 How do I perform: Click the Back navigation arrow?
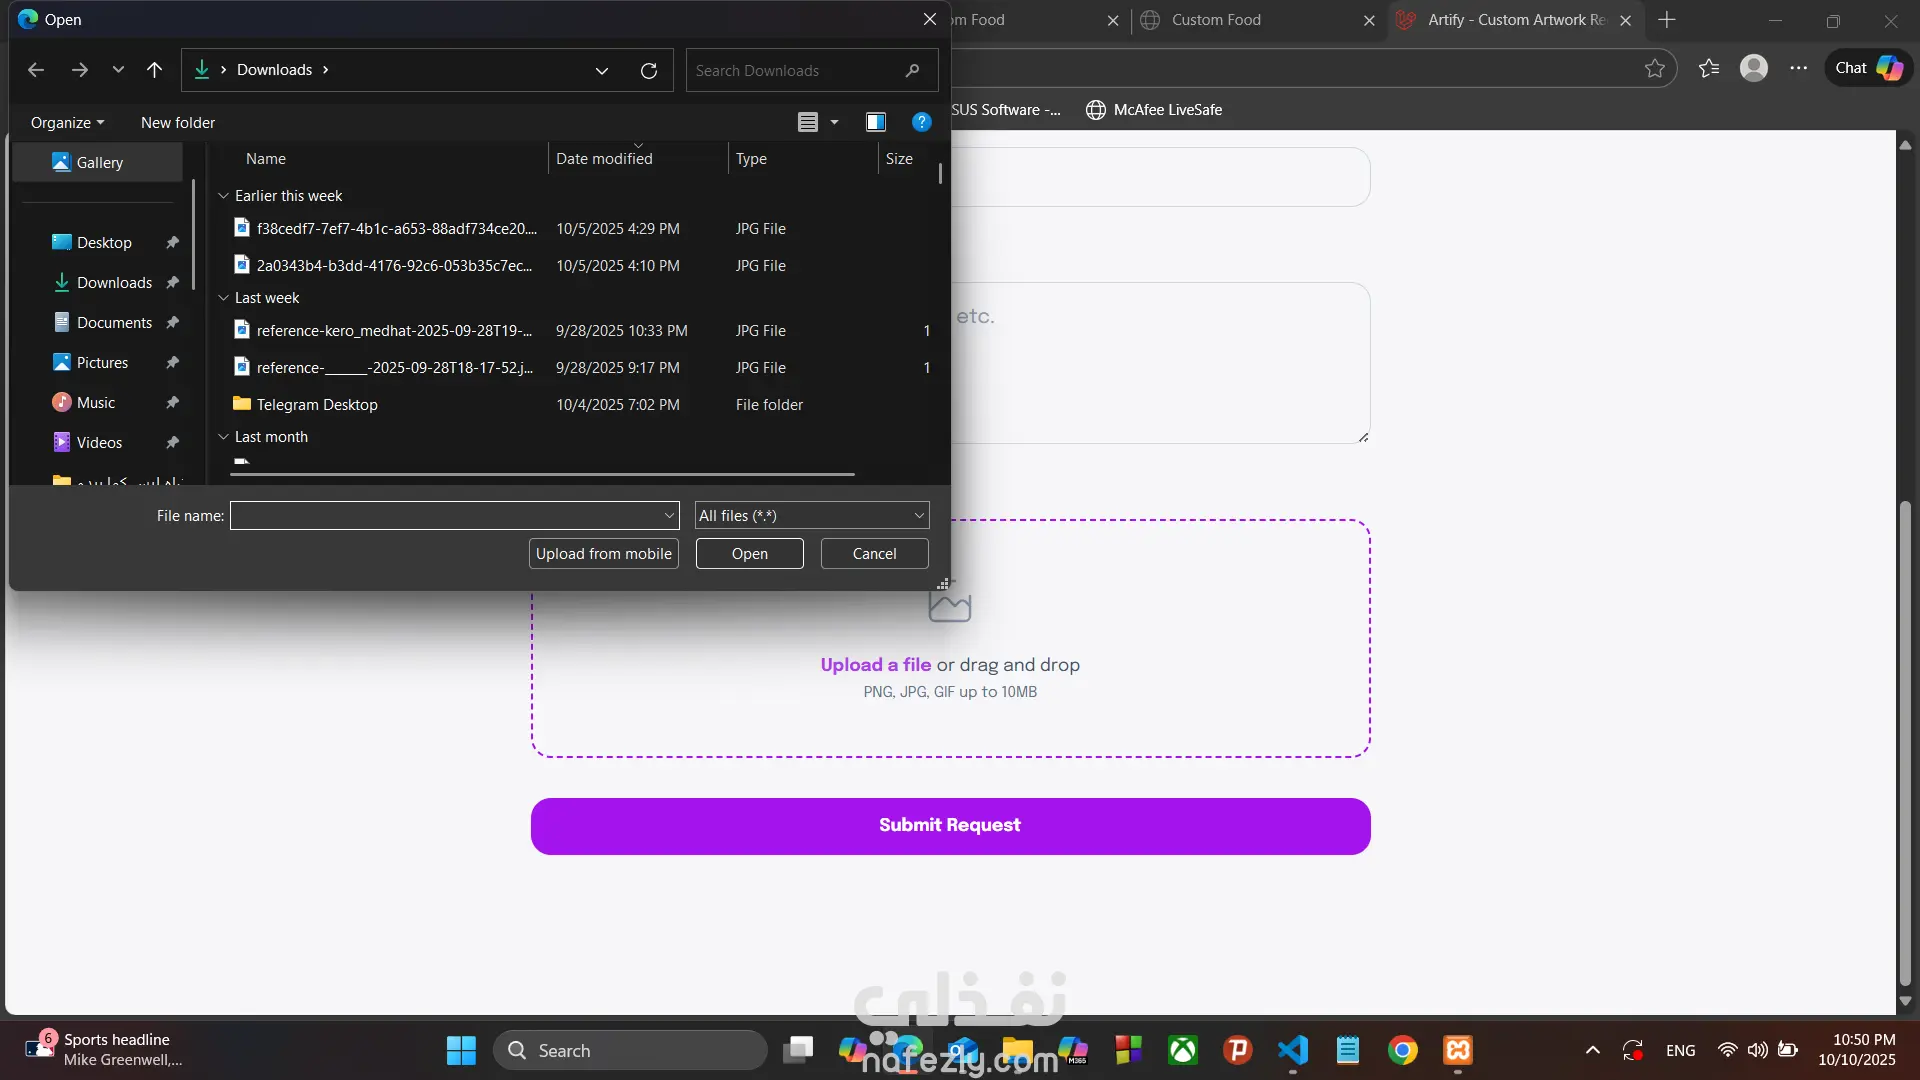(x=36, y=70)
